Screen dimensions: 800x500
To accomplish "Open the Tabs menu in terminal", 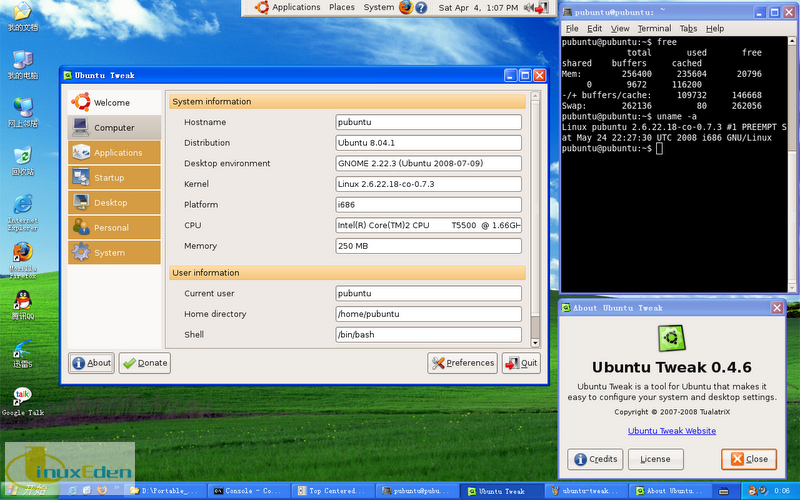I will (x=688, y=29).
